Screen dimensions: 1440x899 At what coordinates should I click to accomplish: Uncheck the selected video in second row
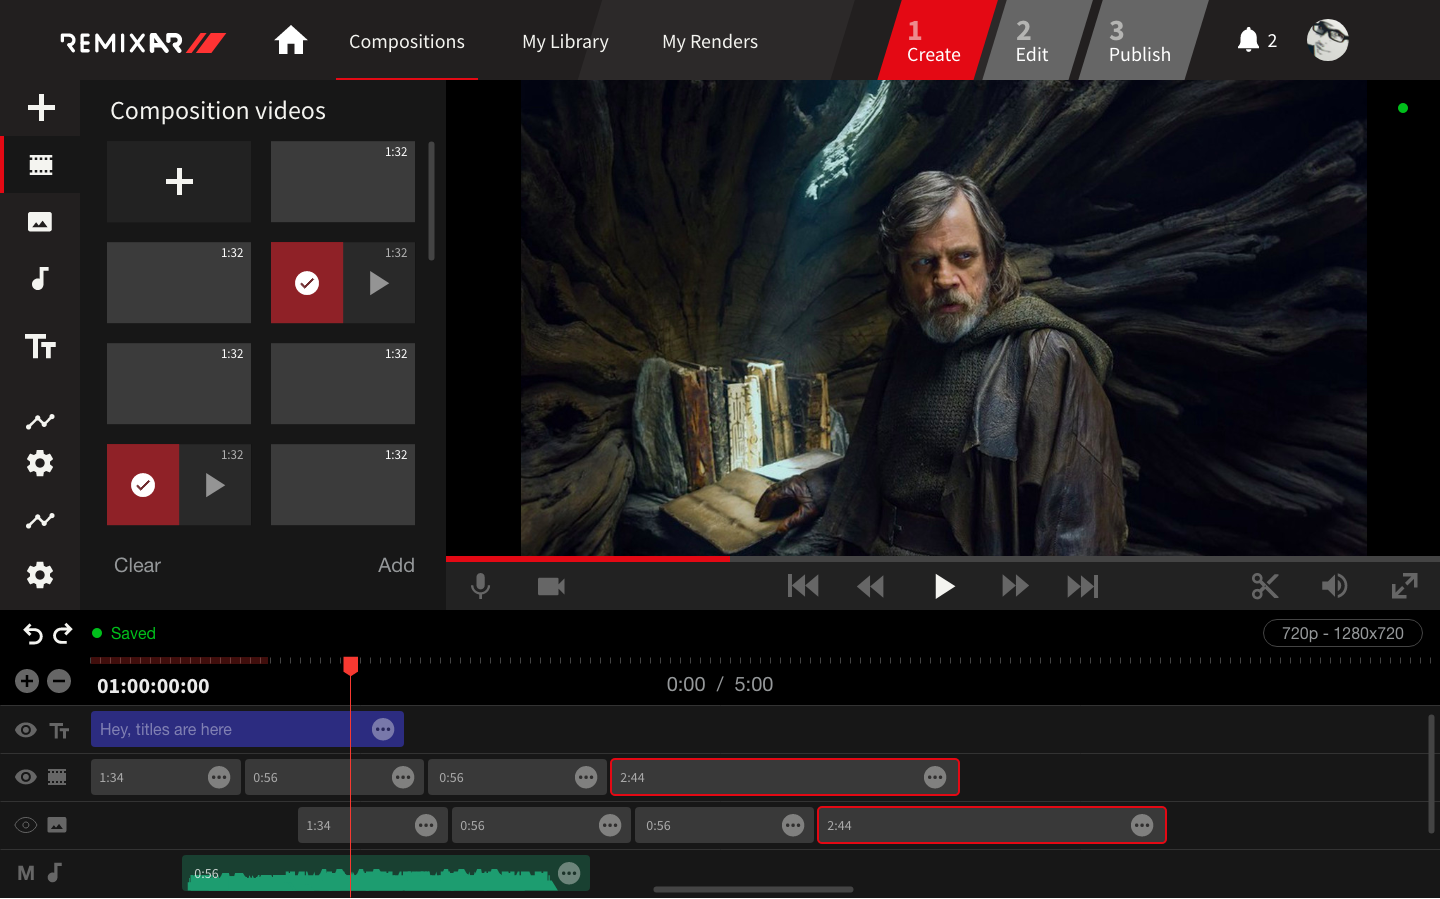pos(307,283)
